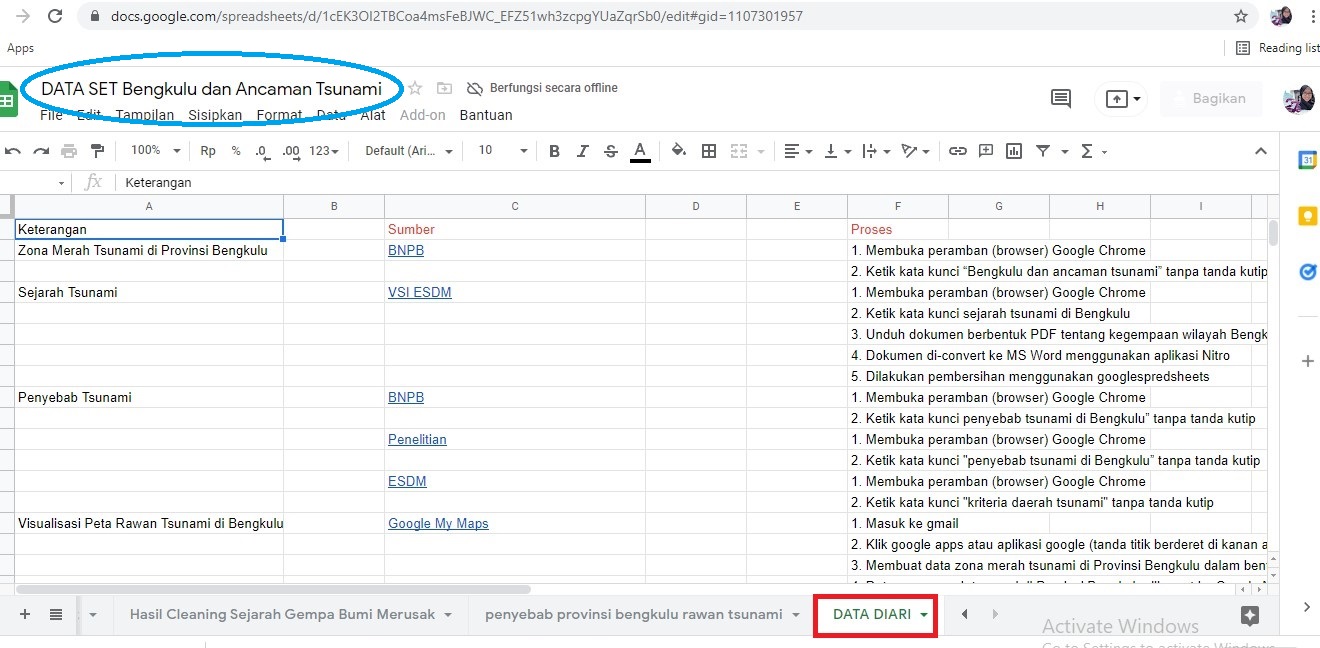Toggle strikethrough formatting
The image size is (1320, 648).
611,151
